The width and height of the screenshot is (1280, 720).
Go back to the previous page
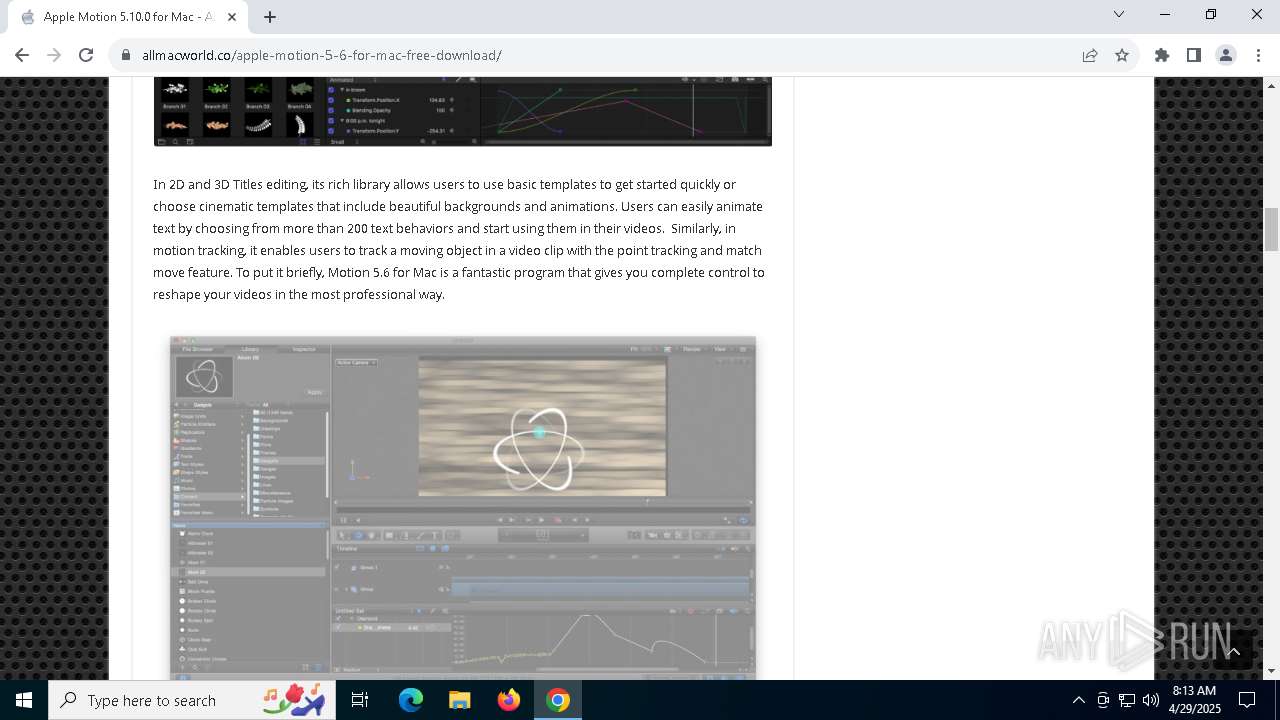click(x=22, y=55)
